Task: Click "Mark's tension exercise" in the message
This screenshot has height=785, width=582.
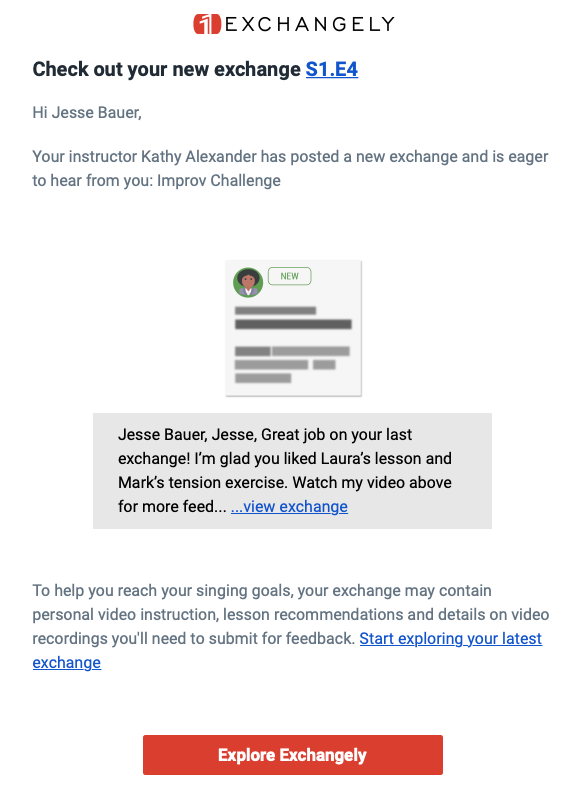Action: (202, 483)
